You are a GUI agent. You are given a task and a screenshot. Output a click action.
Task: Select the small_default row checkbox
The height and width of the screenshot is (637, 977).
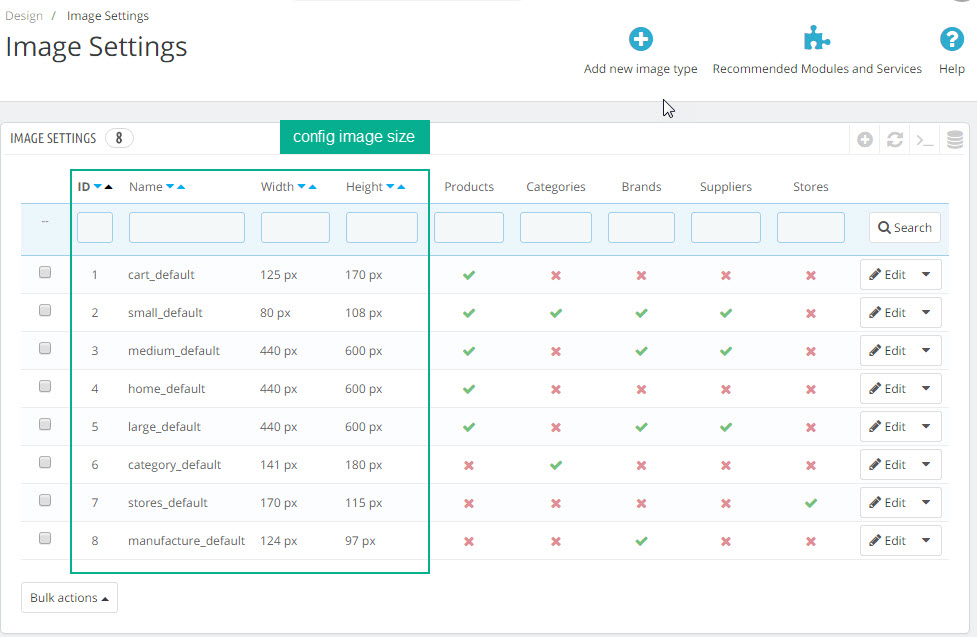pos(45,310)
